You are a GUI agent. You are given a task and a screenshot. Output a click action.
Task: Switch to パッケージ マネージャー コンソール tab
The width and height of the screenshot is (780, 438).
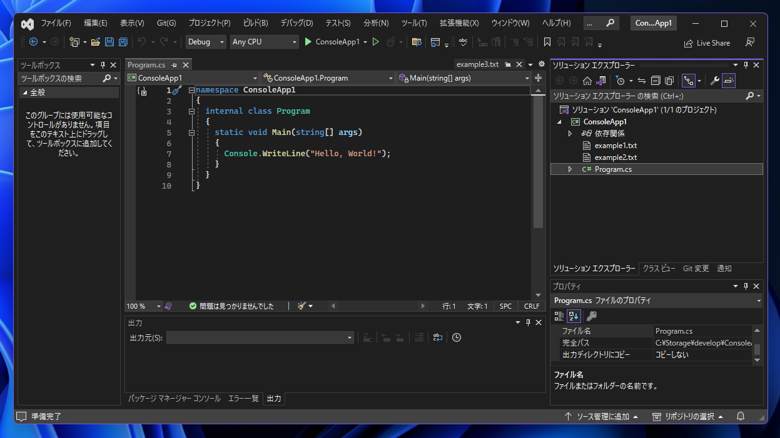(174, 399)
